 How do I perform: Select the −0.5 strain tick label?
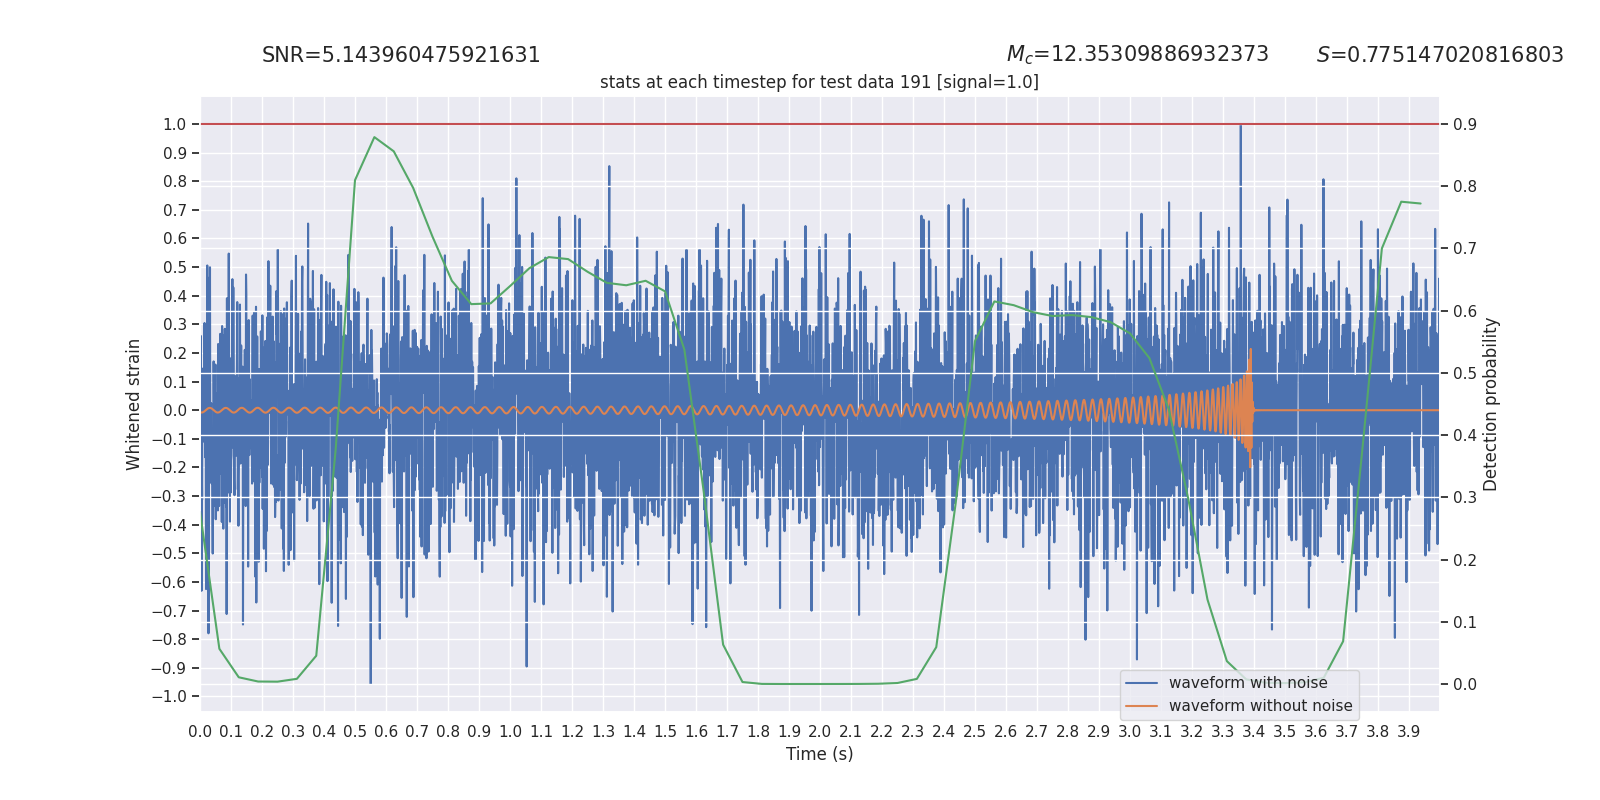pyautogui.click(x=167, y=553)
